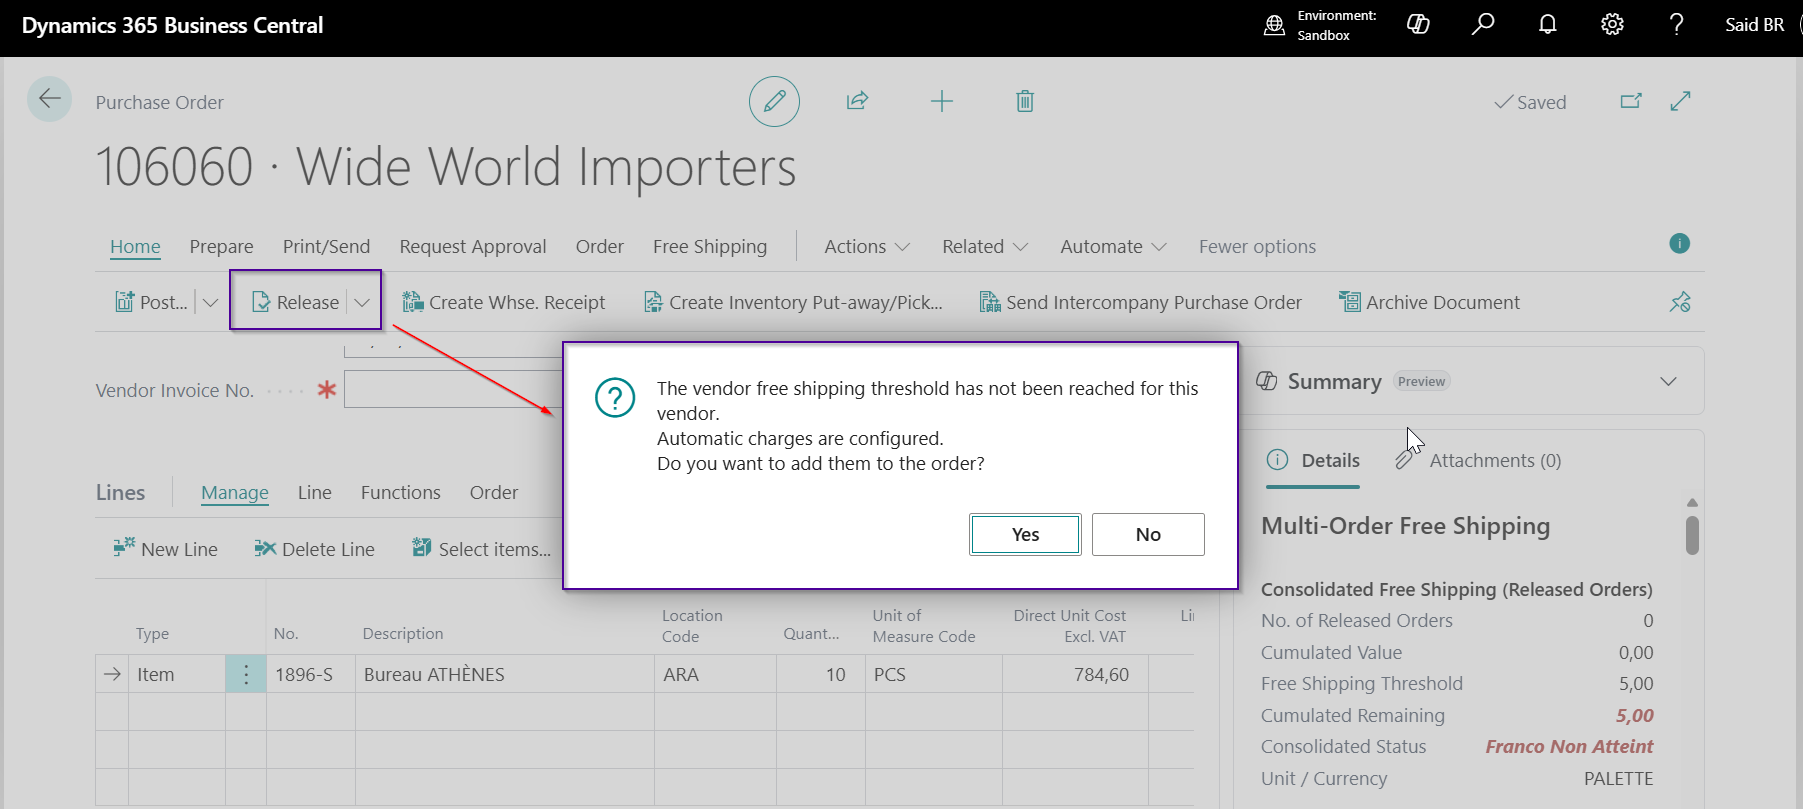Click Send Intercompany Purchase Order
Image resolution: width=1803 pixels, height=809 pixels.
1140,302
